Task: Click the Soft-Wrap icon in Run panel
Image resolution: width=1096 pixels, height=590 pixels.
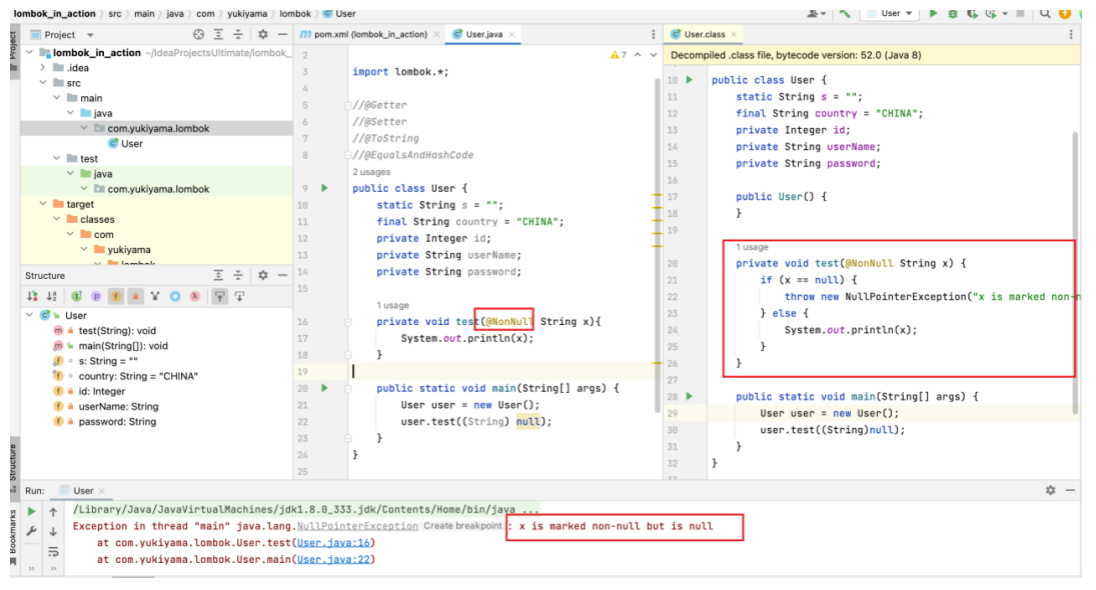Action: point(53,552)
